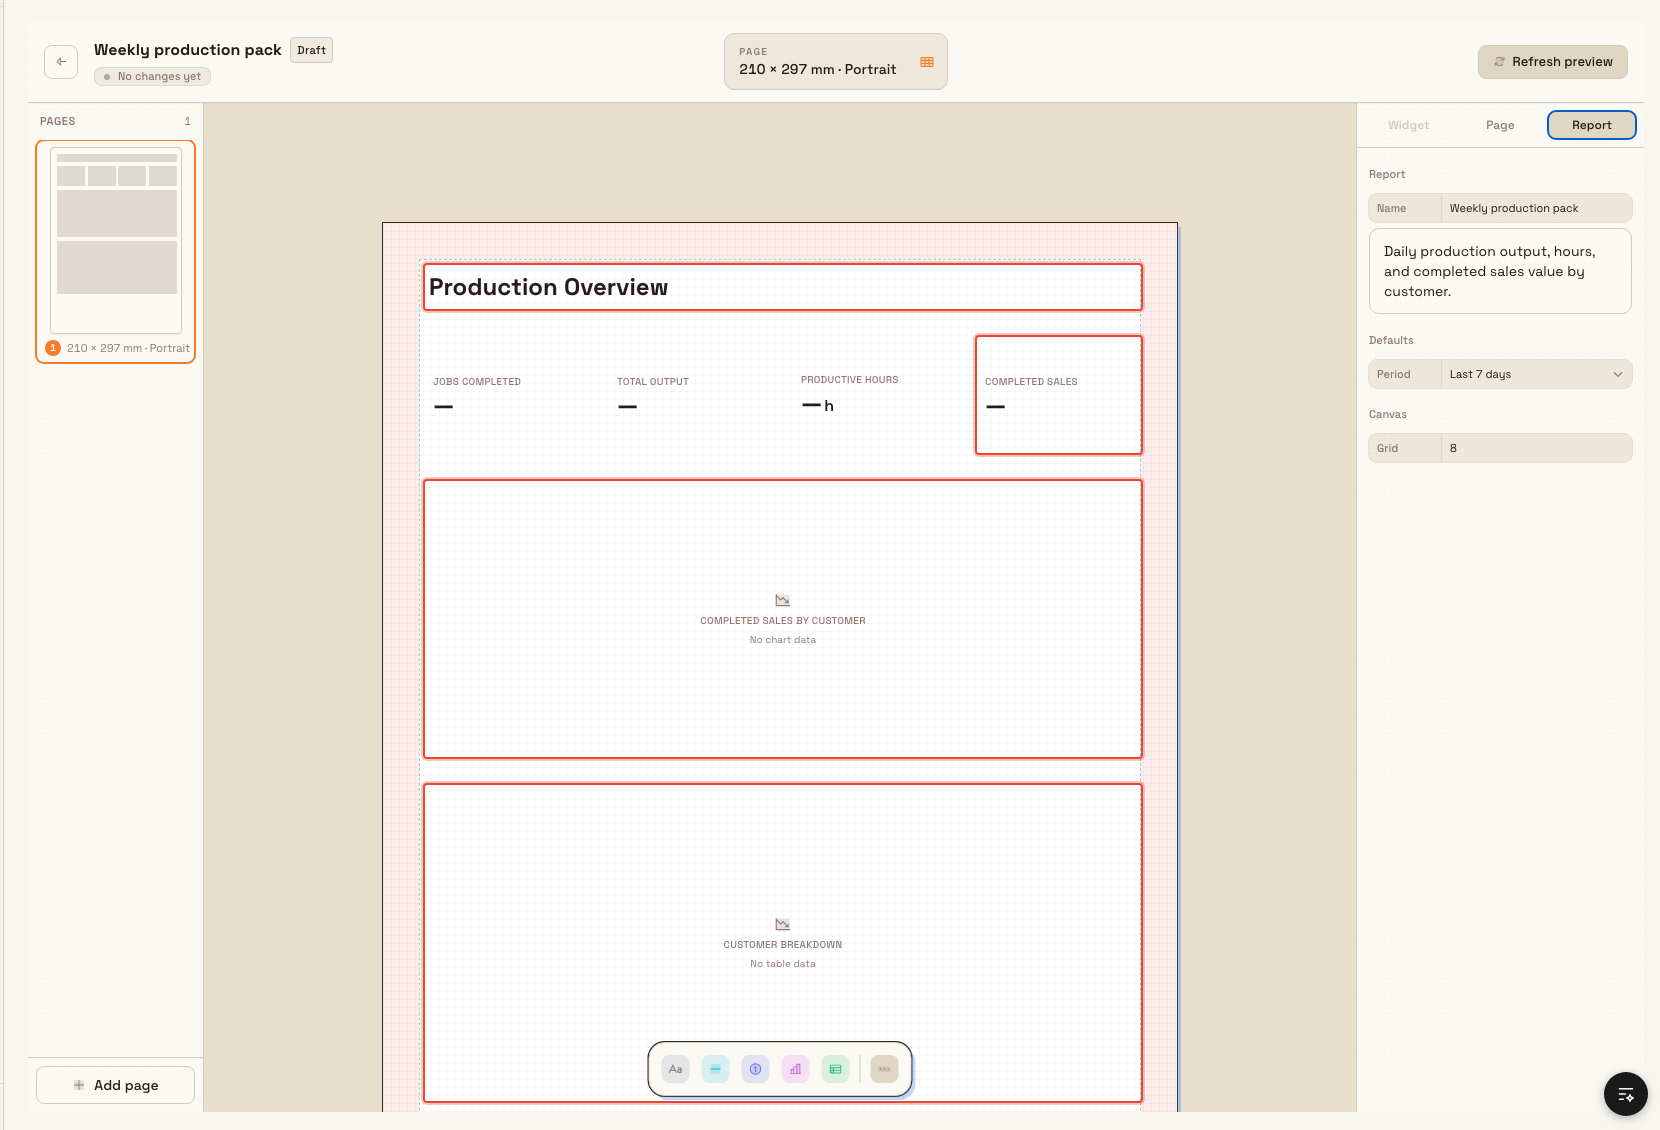
Task: Click the No table data text
Action: click(783, 964)
